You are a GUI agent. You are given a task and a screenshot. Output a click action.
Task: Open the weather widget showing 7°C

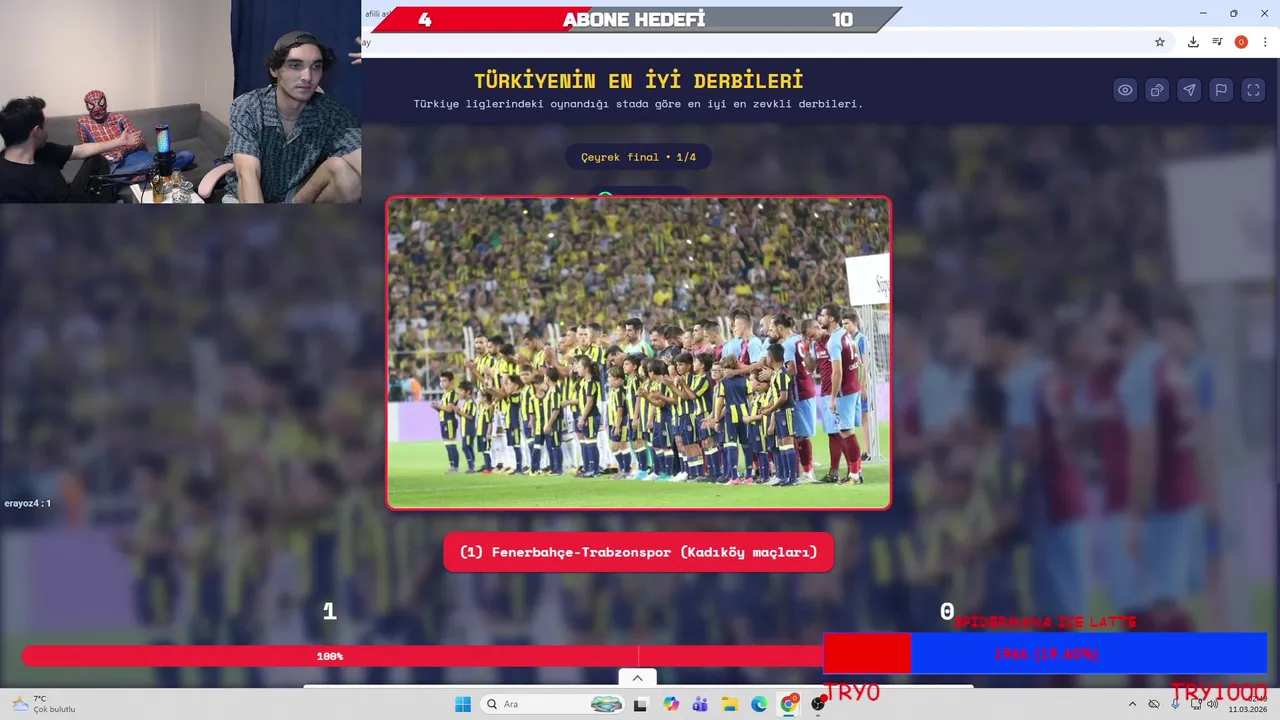click(x=44, y=704)
